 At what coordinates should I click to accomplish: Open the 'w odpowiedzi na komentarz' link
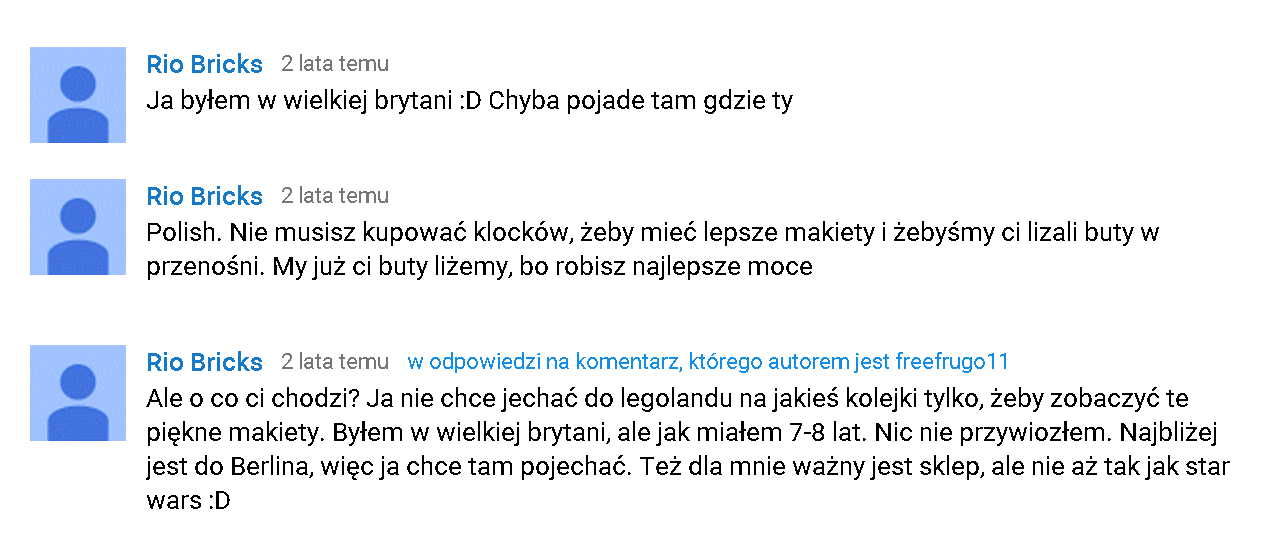pyautogui.click(x=648, y=362)
